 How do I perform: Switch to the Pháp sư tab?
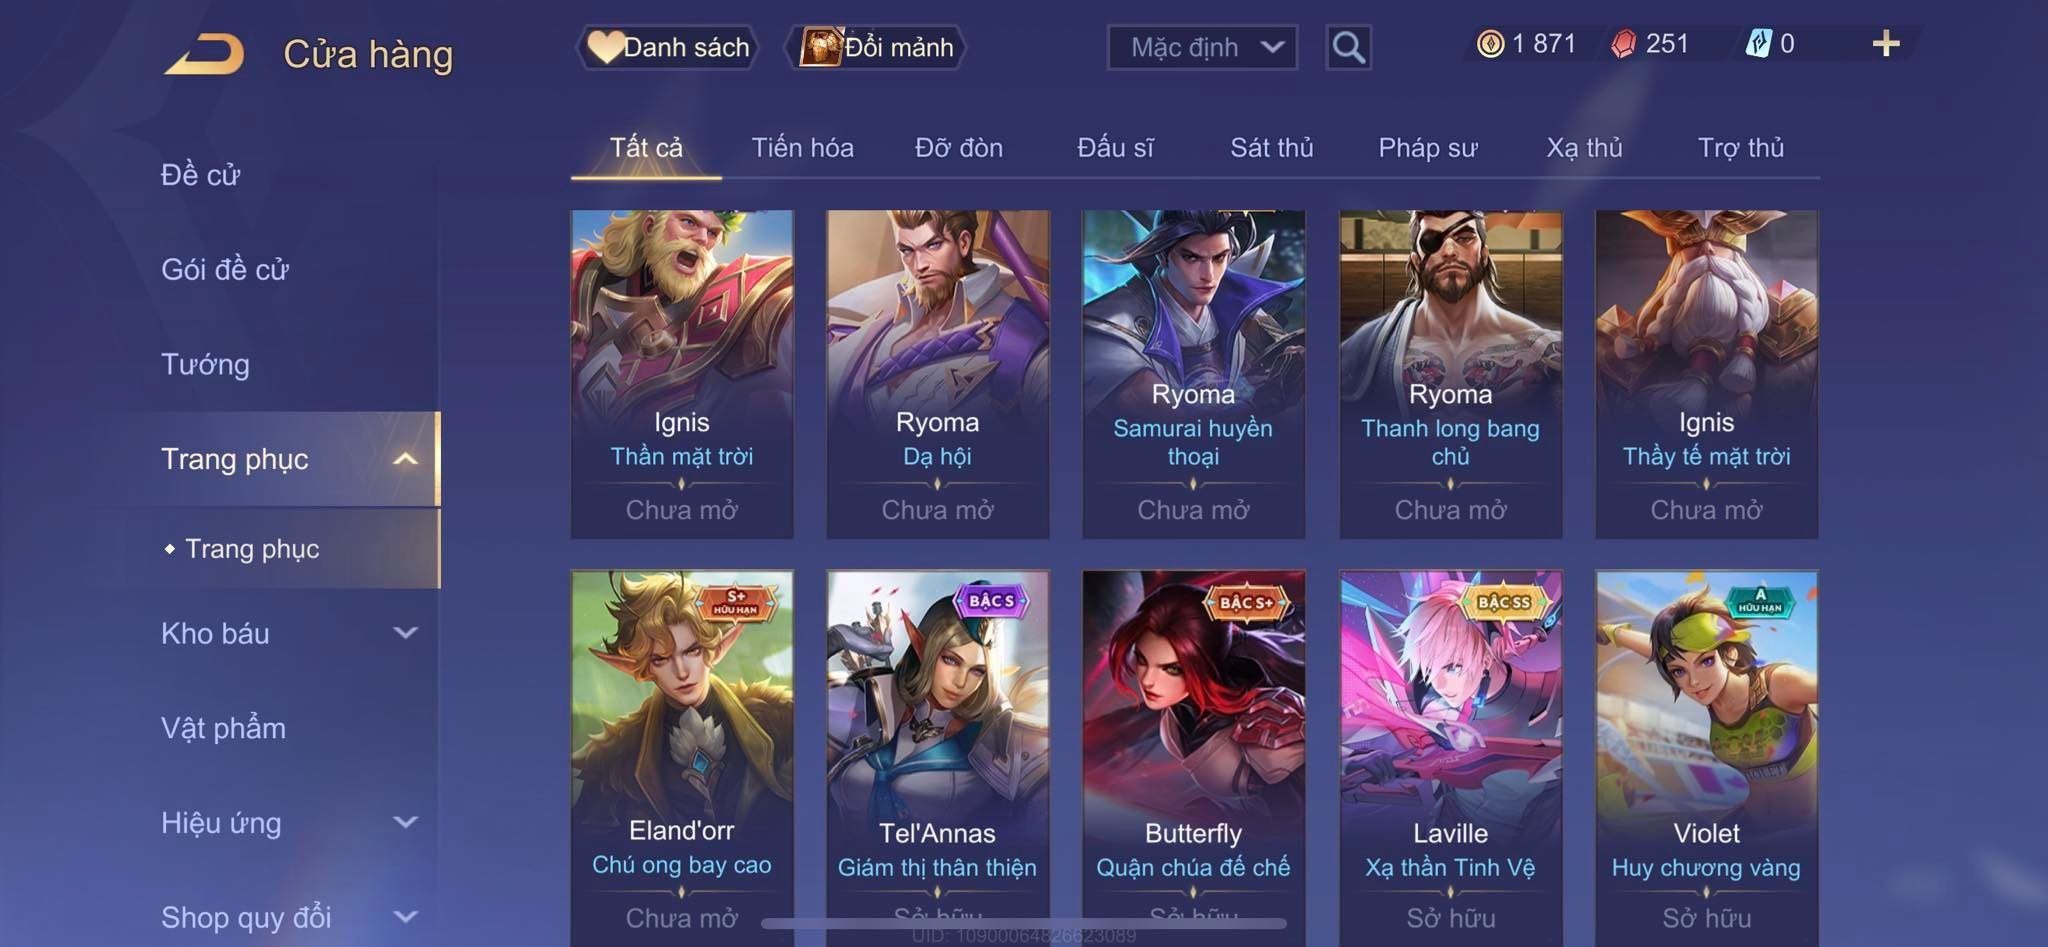pyautogui.click(x=1428, y=148)
